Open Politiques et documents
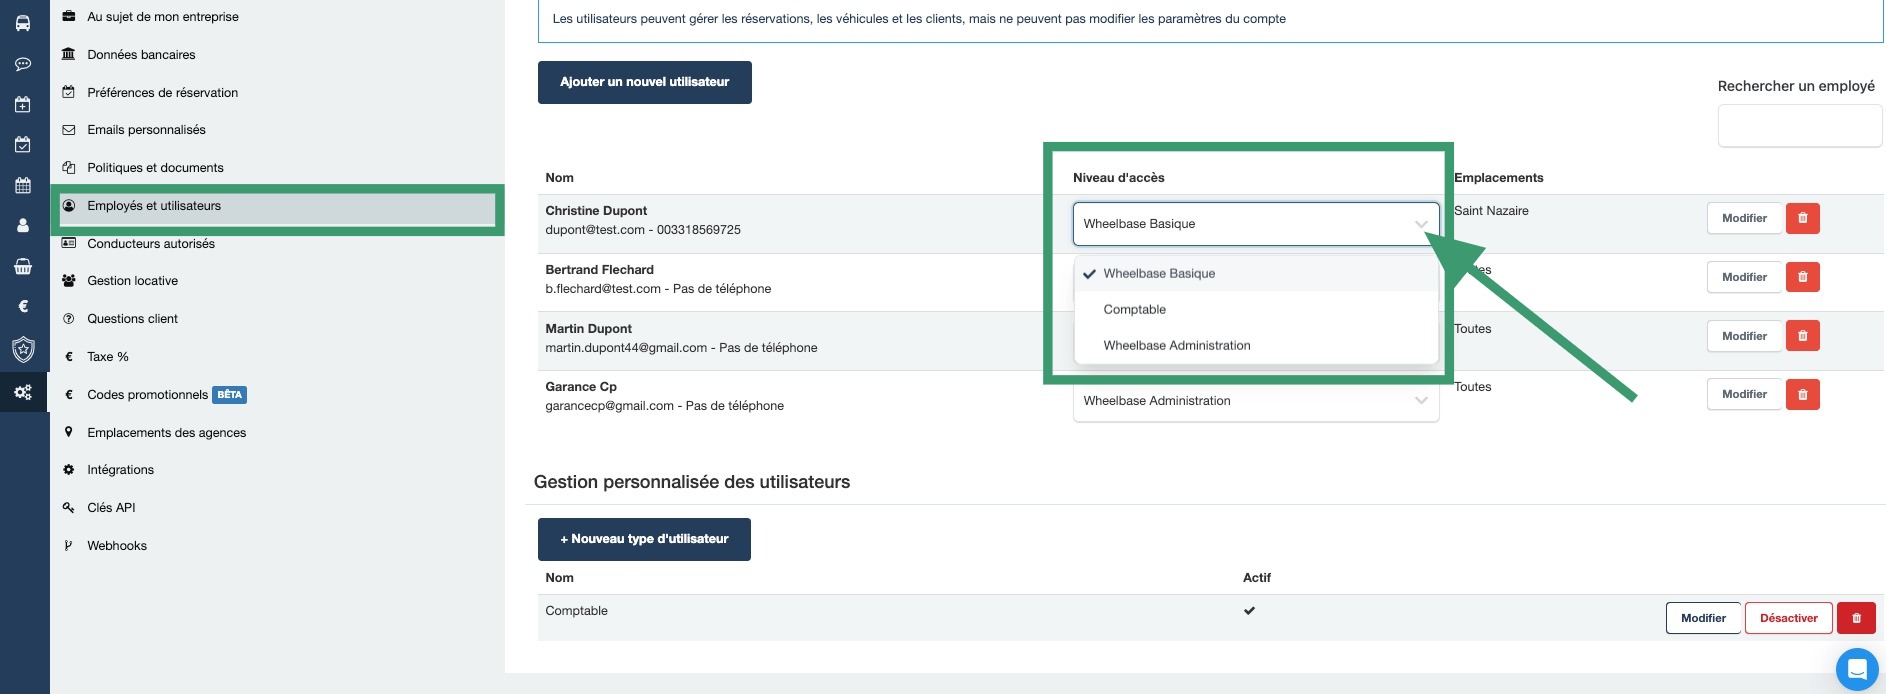This screenshot has height=694, width=1886. pos(155,168)
